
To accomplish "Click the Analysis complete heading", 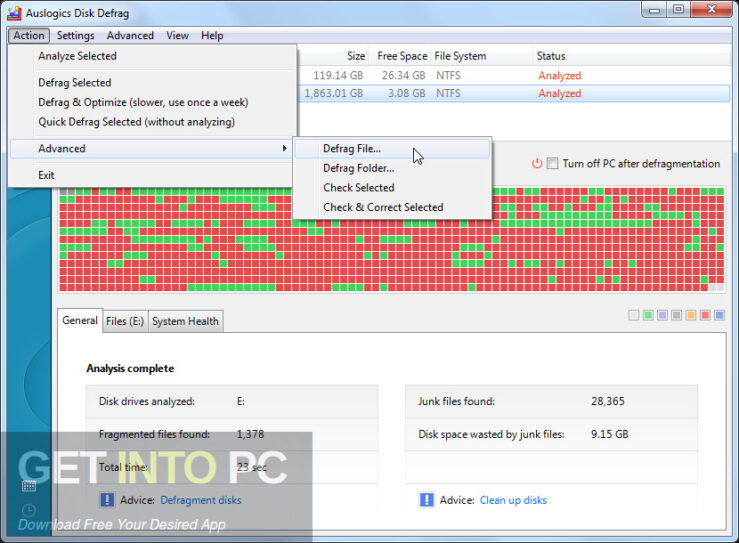I will point(130,369).
